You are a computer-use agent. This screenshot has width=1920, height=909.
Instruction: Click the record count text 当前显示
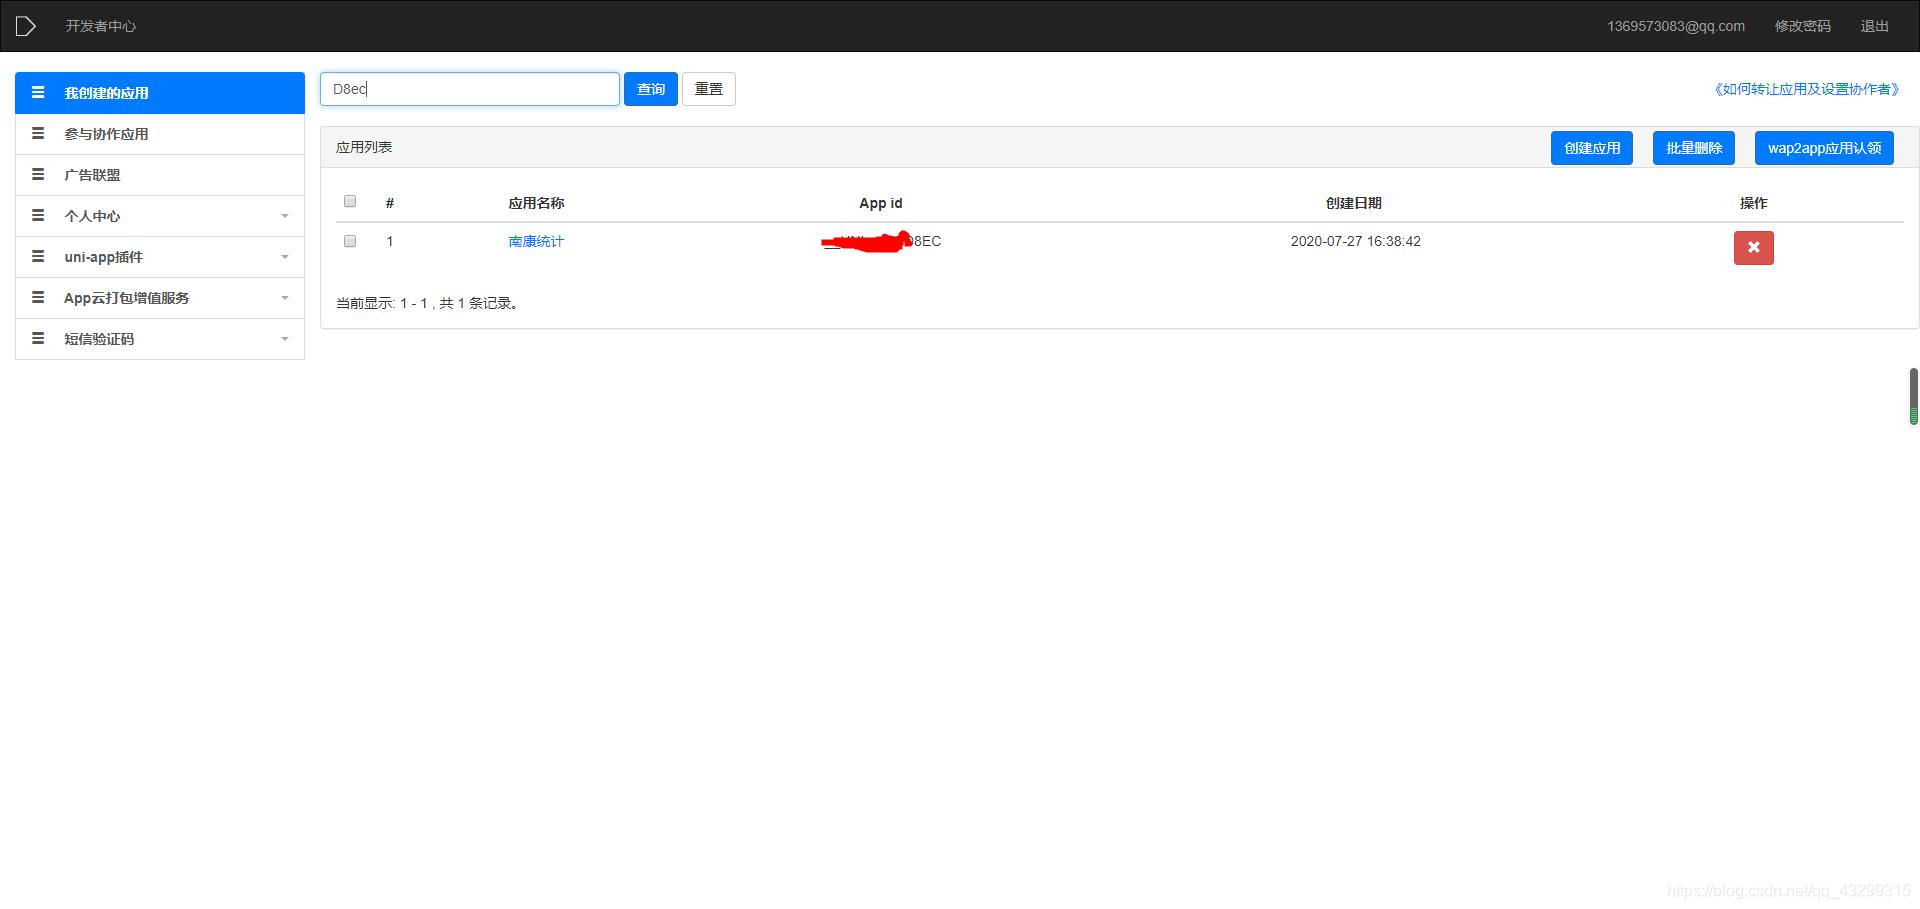tap(428, 303)
